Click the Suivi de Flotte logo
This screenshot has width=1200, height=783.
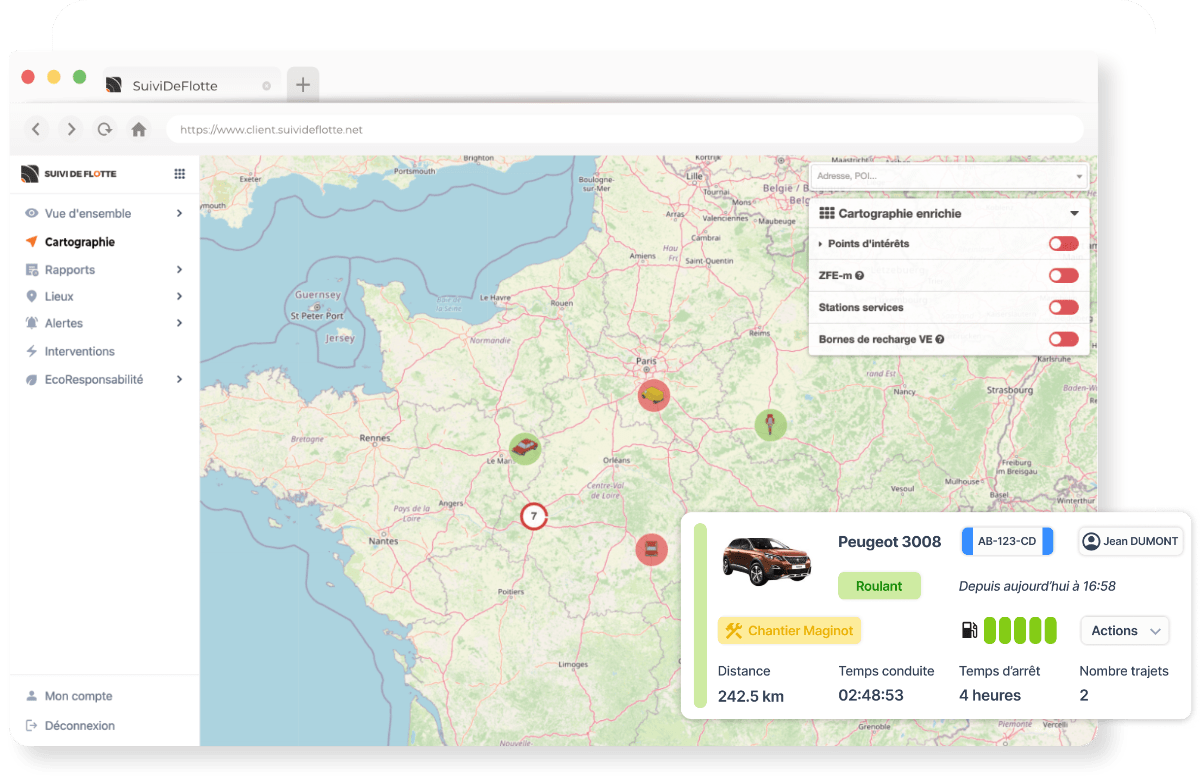69,173
